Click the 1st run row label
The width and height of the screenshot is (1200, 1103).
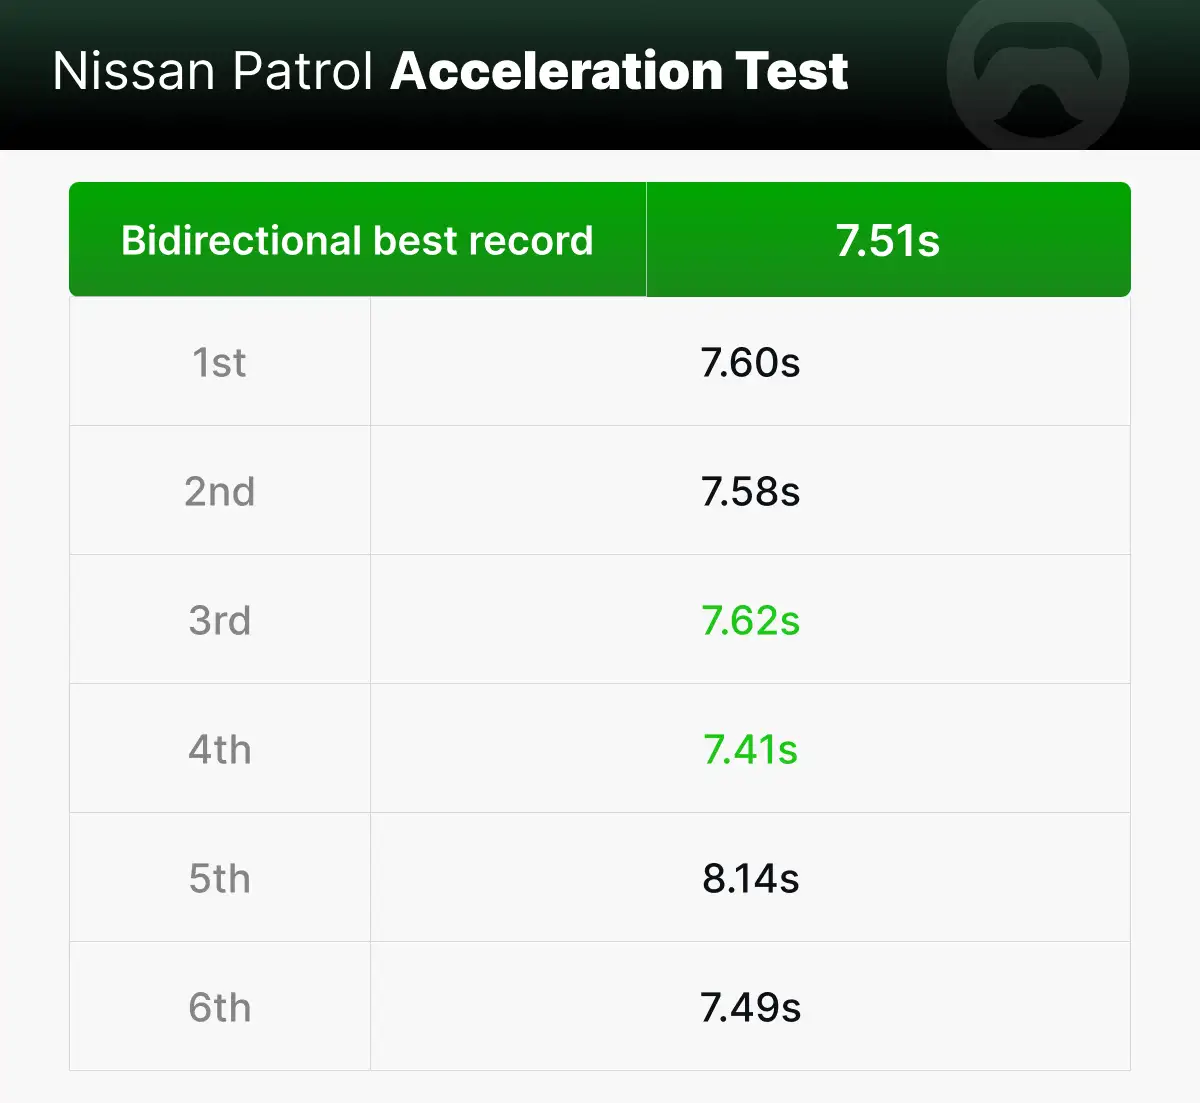tap(219, 363)
